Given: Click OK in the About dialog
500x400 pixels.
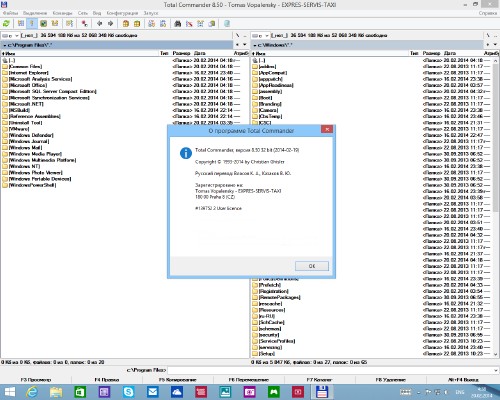Looking at the screenshot, I should tap(312, 266).
